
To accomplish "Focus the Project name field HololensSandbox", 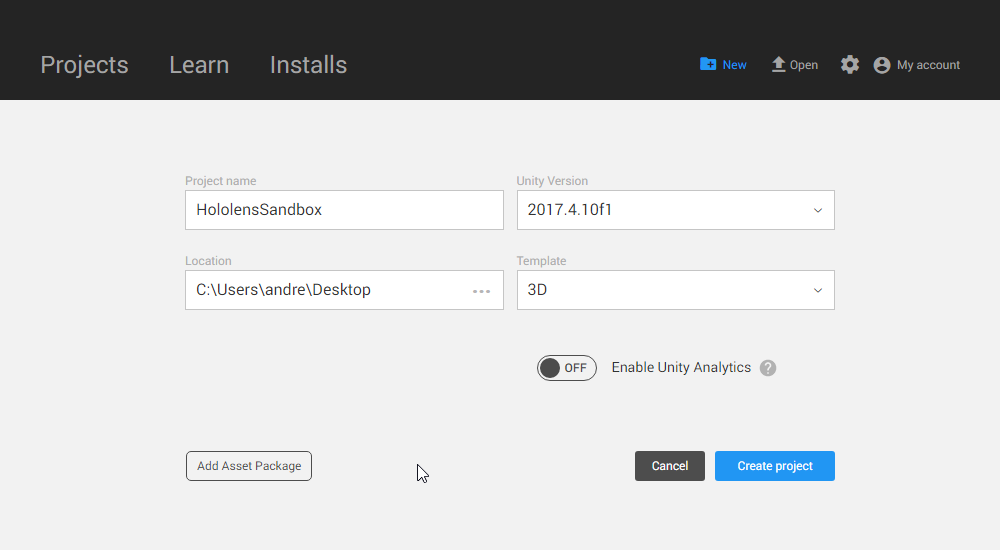I will pos(344,211).
